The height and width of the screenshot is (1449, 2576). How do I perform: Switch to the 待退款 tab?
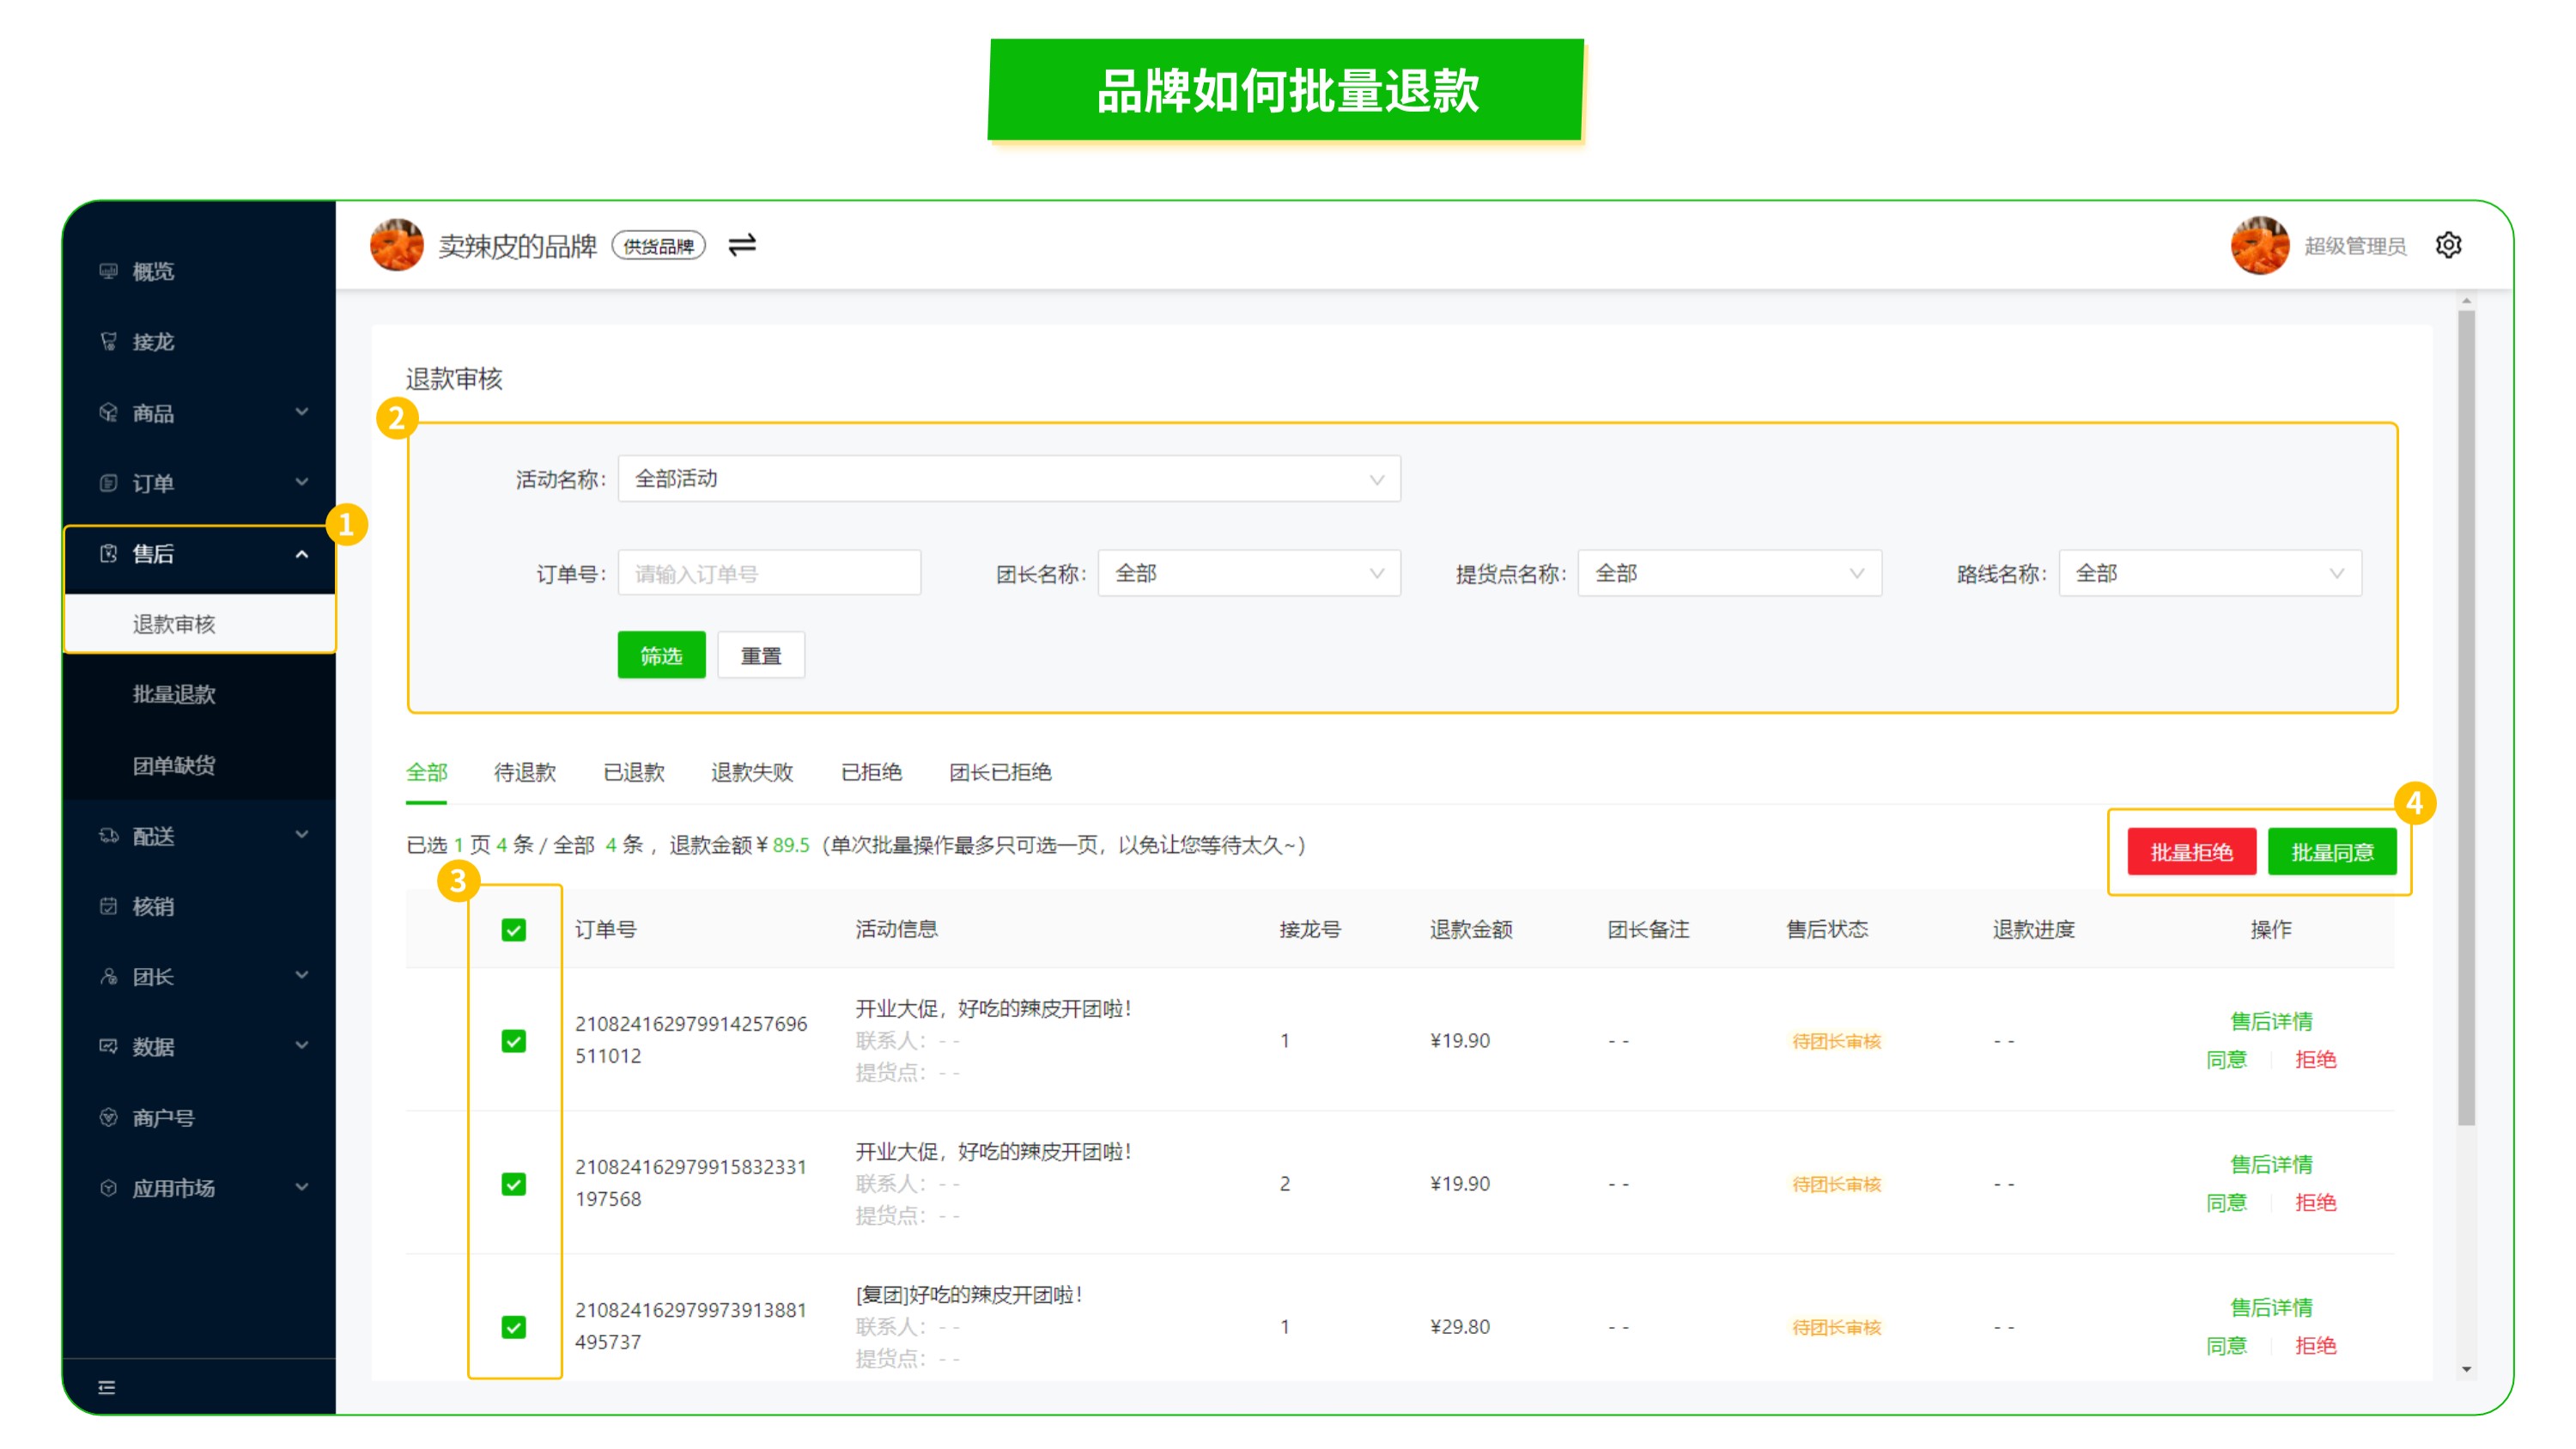[x=525, y=772]
